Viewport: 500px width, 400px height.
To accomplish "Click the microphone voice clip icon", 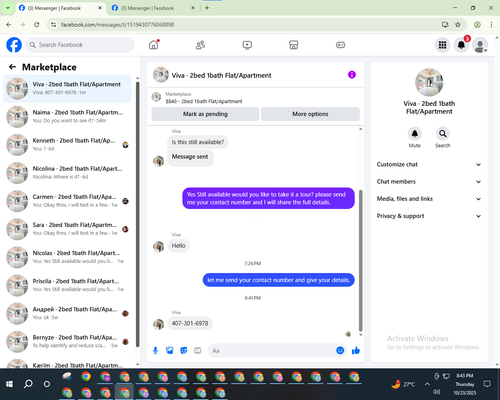I will tap(155, 350).
